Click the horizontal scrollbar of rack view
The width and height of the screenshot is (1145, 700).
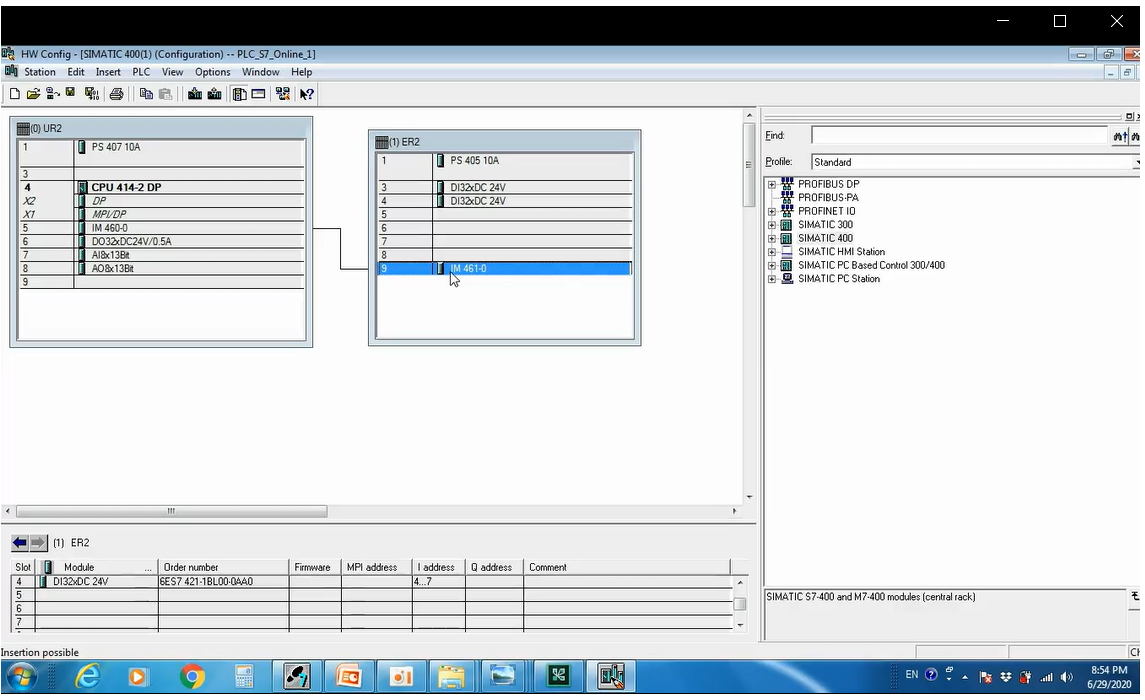pyautogui.click(x=172, y=512)
